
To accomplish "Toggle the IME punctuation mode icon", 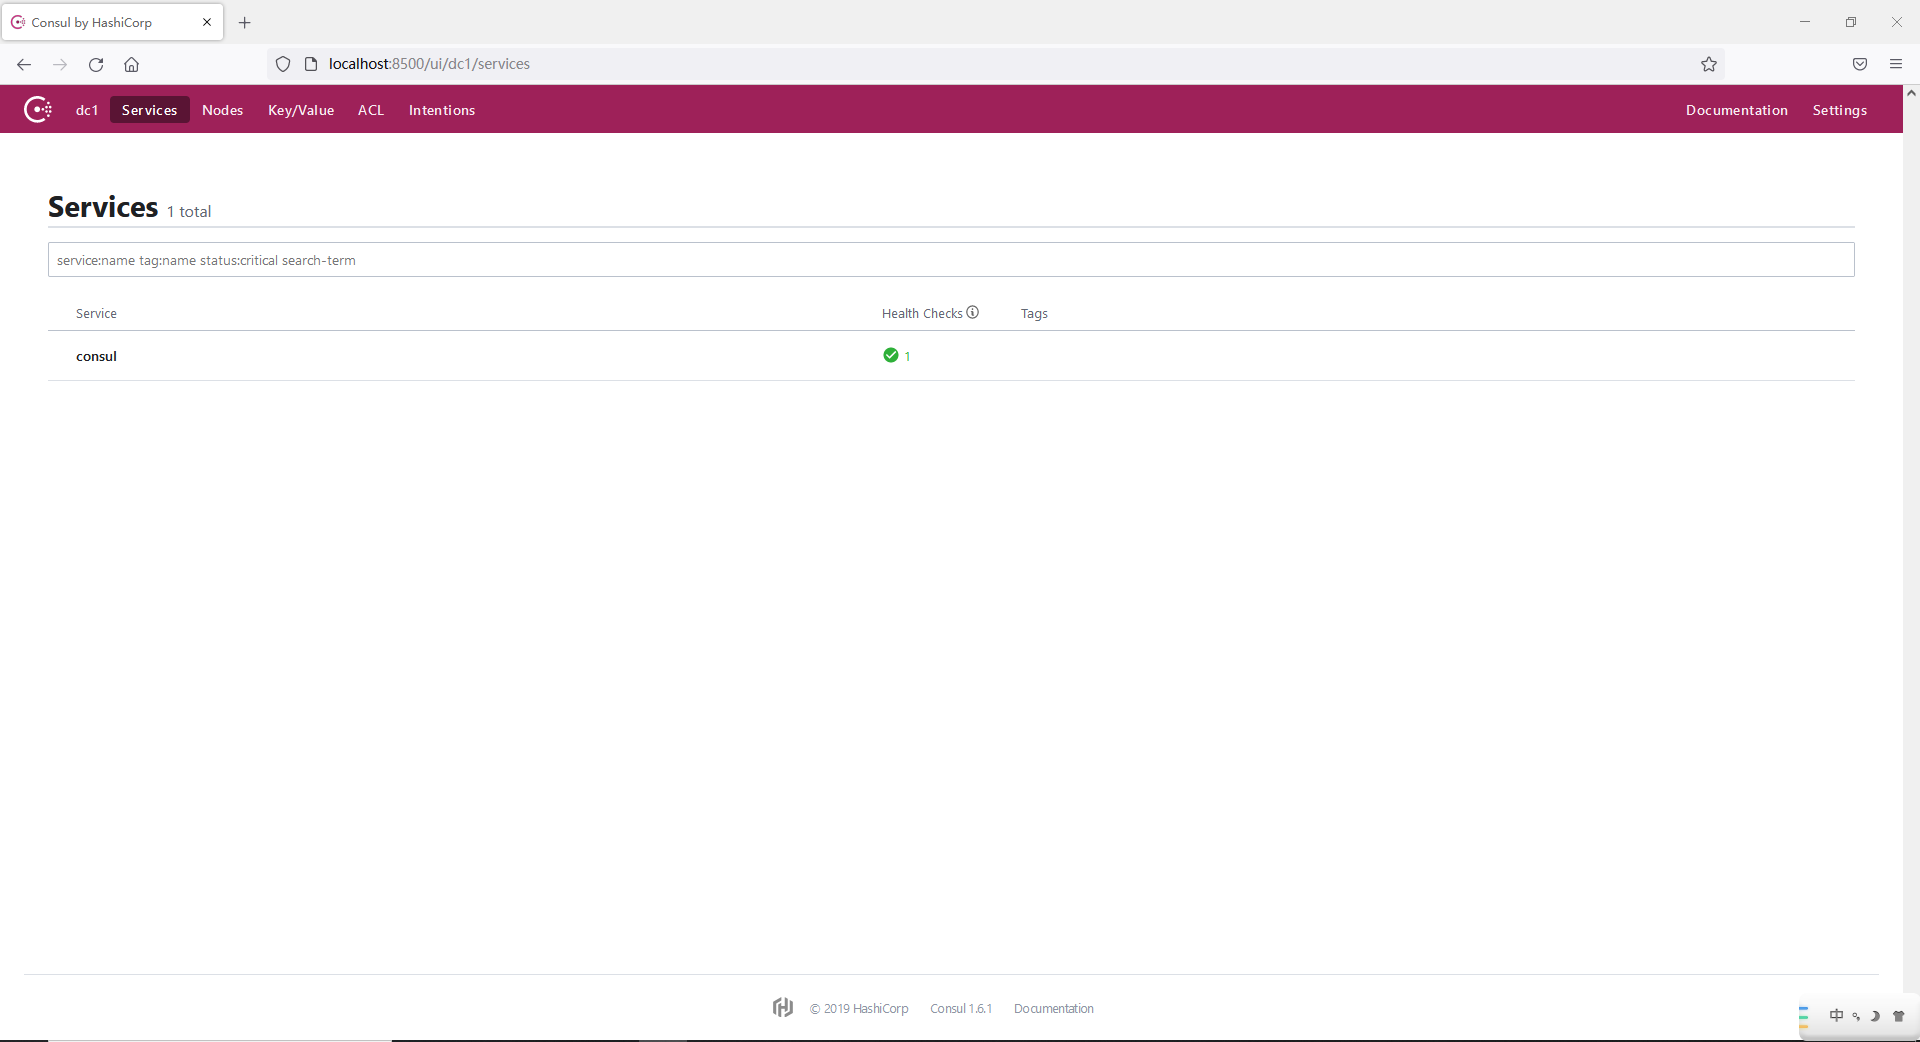I will 1856,1016.
